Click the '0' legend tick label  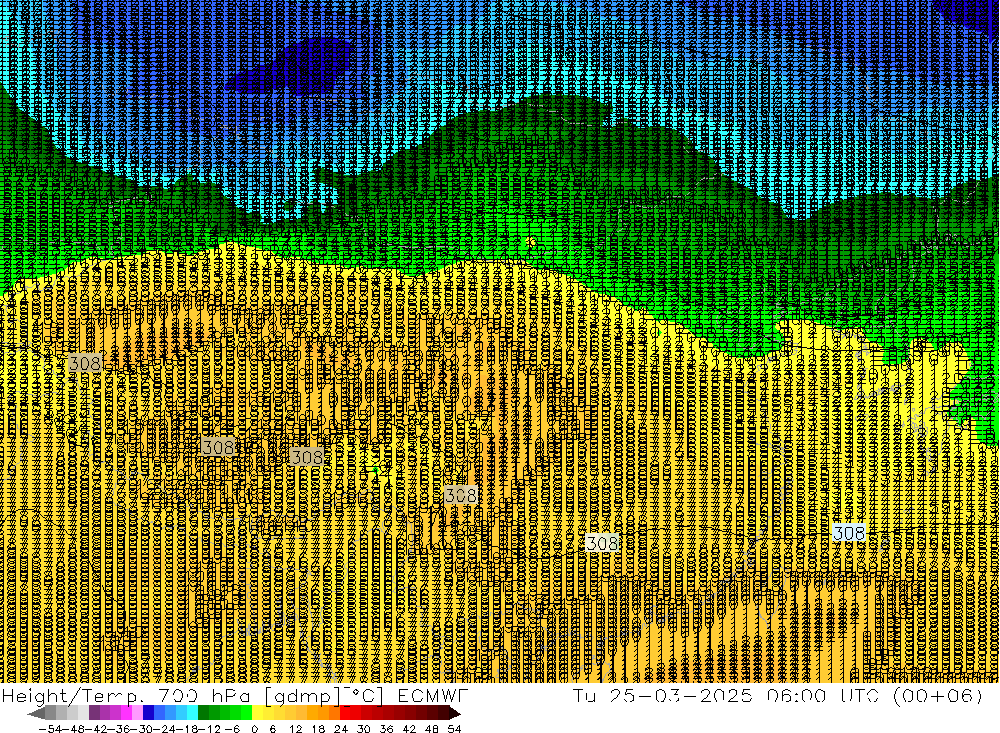(254, 729)
